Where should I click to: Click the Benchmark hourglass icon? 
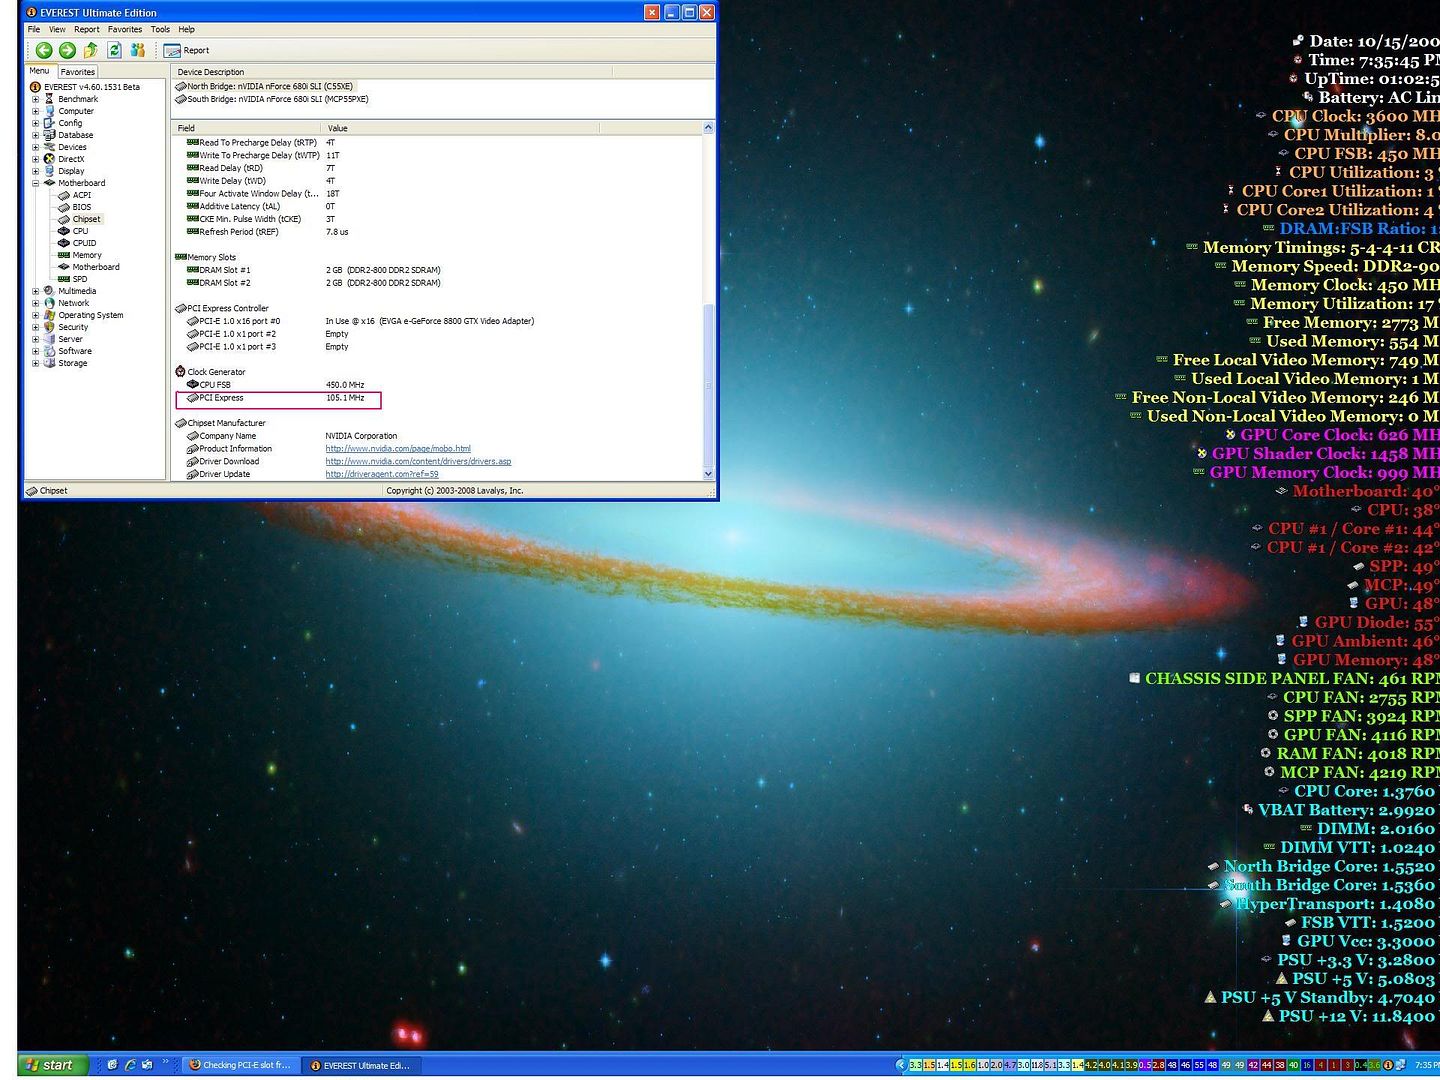tap(49, 99)
